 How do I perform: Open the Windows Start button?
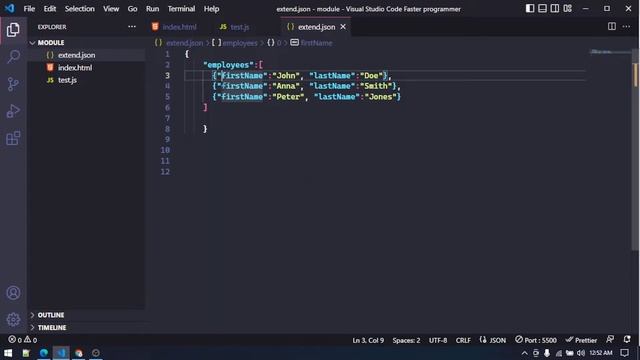point(8,353)
